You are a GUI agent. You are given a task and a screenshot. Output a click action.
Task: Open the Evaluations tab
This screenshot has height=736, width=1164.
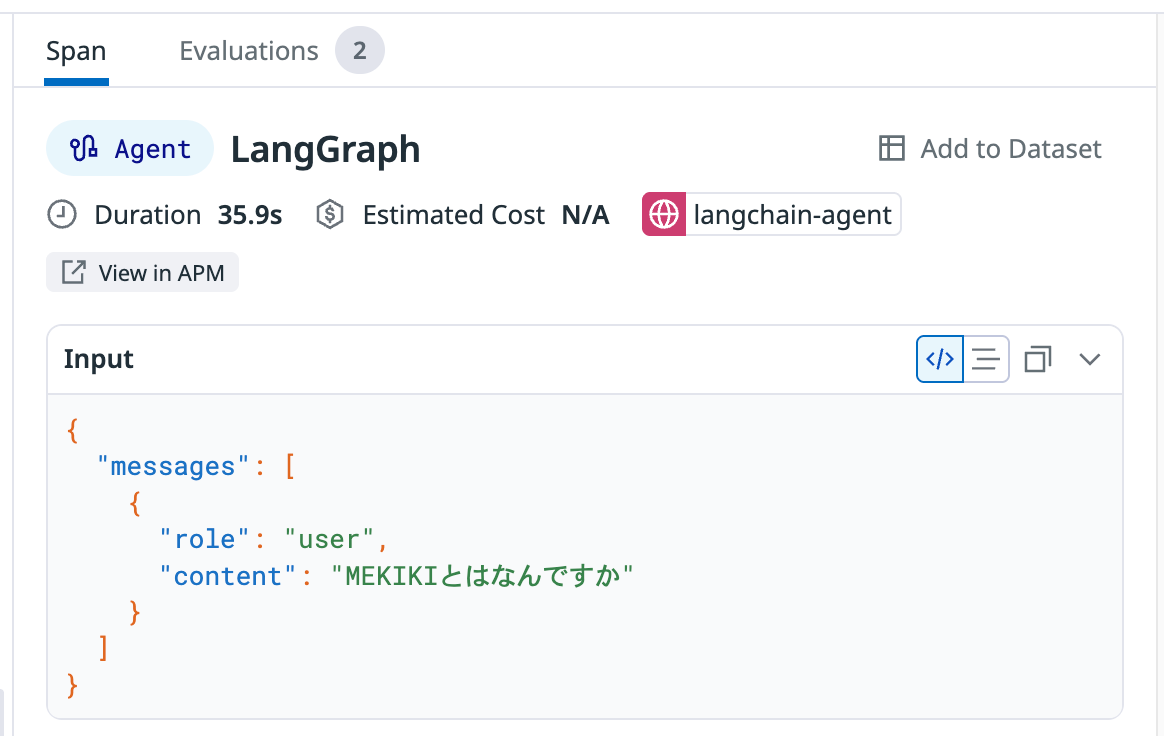coord(248,51)
